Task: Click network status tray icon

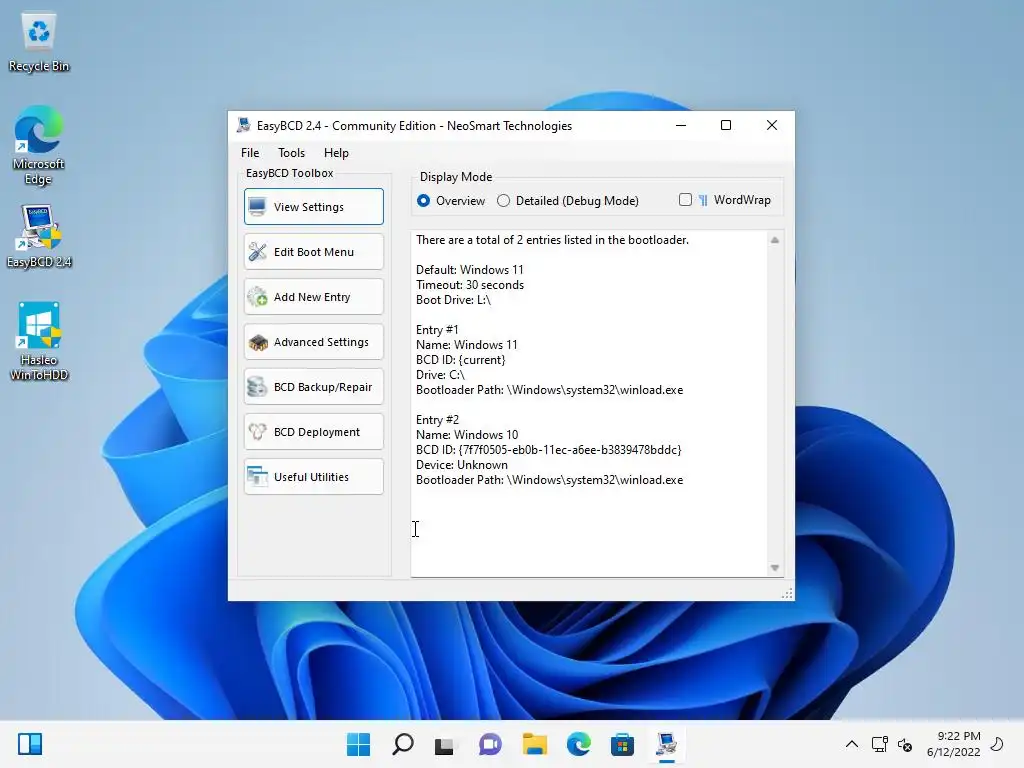Action: click(880, 744)
